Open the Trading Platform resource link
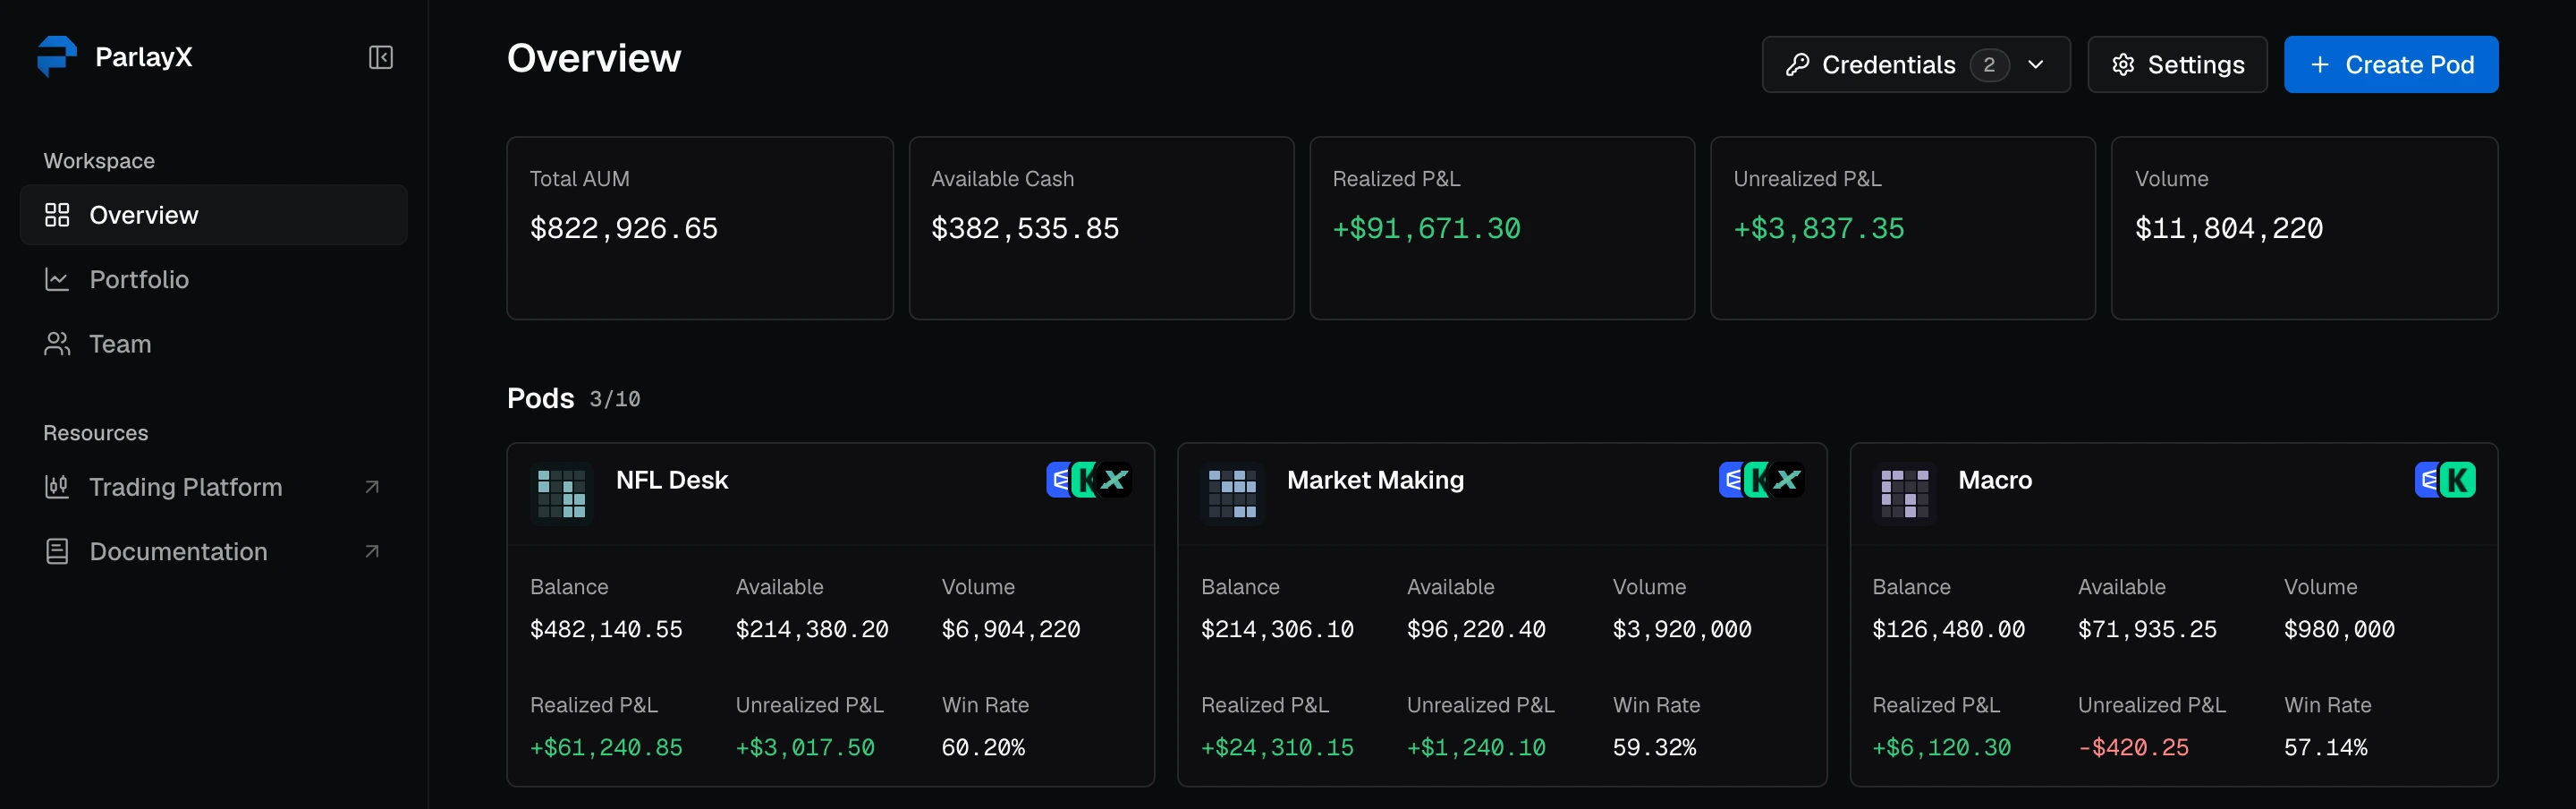The height and width of the screenshot is (809, 2576). tap(213, 487)
